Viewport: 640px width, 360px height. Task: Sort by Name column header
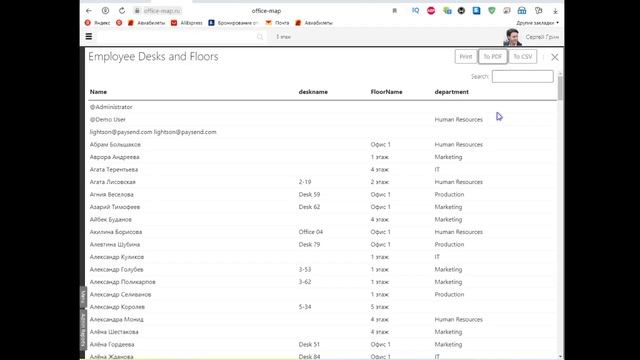click(x=98, y=92)
